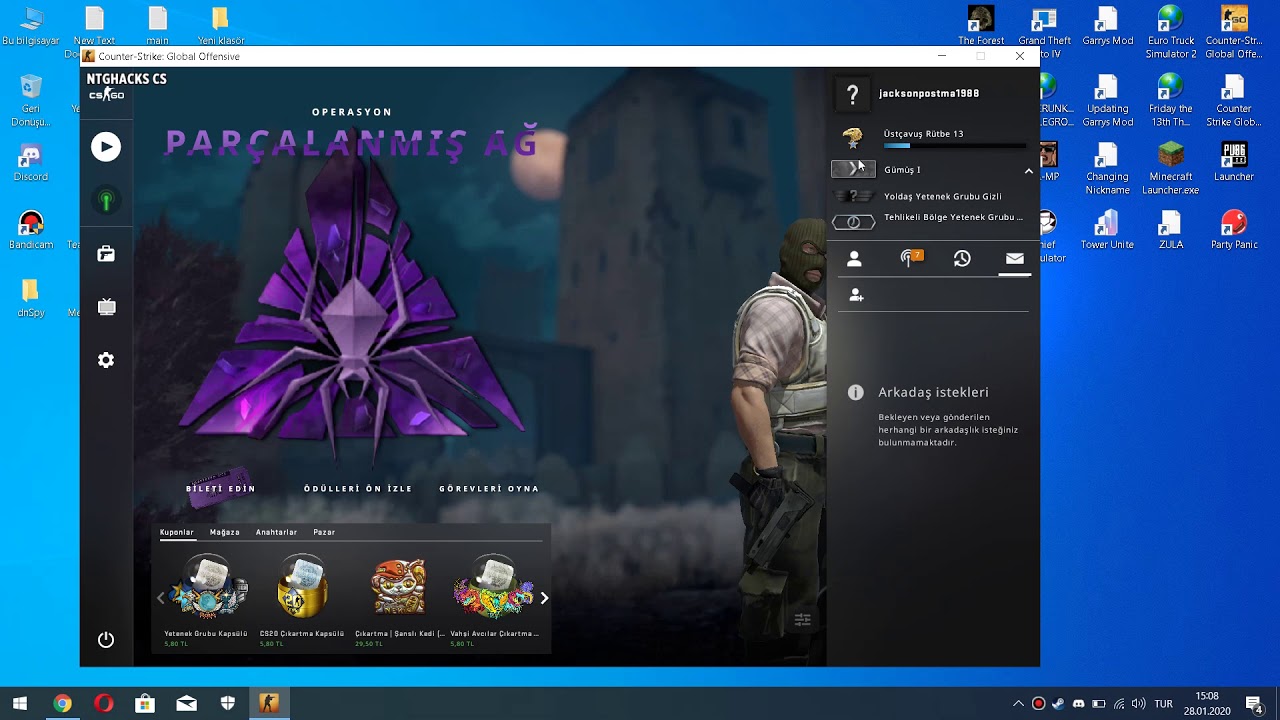Select the dnSpy folder on desktop
This screenshot has height=720, width=1280.
coord(30,298)
